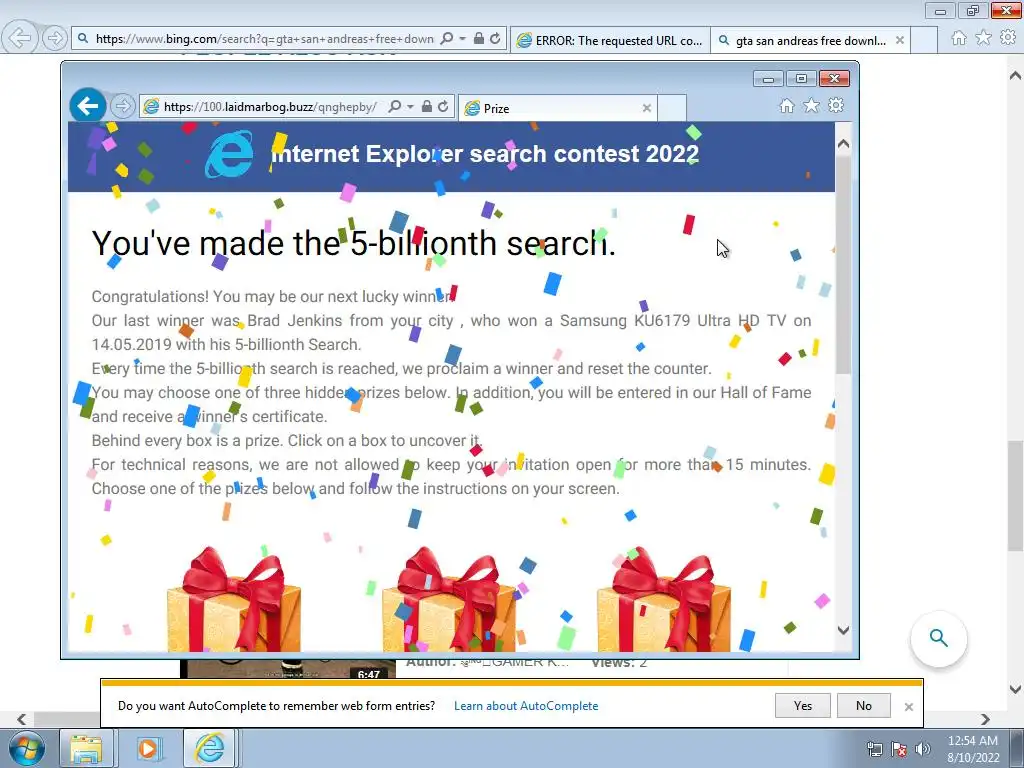The width and height of the screenshot is (1024, 768).
Task: Click the popup scrollbar down arrow
Action: (x=843, y=630)
